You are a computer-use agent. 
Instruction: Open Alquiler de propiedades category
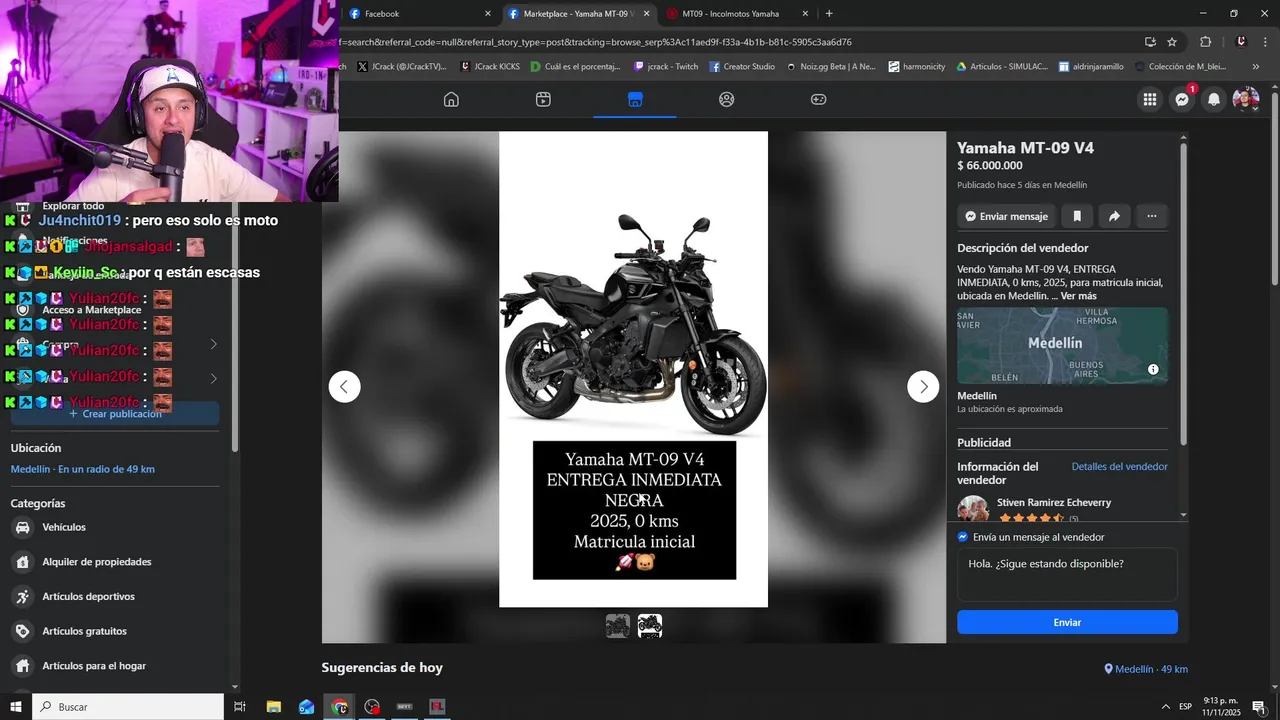coord(116,562)
